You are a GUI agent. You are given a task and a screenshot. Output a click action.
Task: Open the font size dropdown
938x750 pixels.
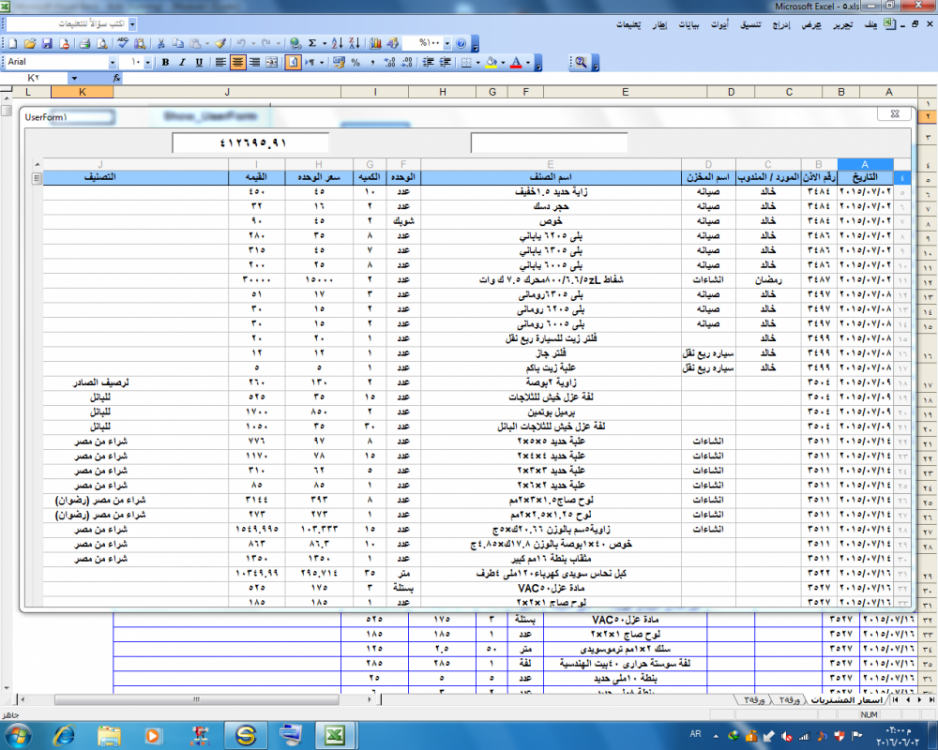(x=148, y=62)
